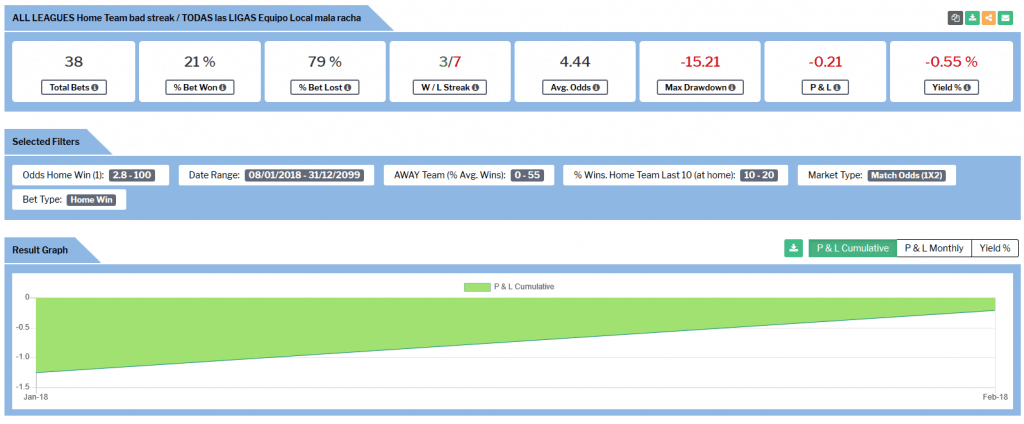The image size is (1024, 424).
Task: Click the 21 % bet won value
Action: pos(200,62)
